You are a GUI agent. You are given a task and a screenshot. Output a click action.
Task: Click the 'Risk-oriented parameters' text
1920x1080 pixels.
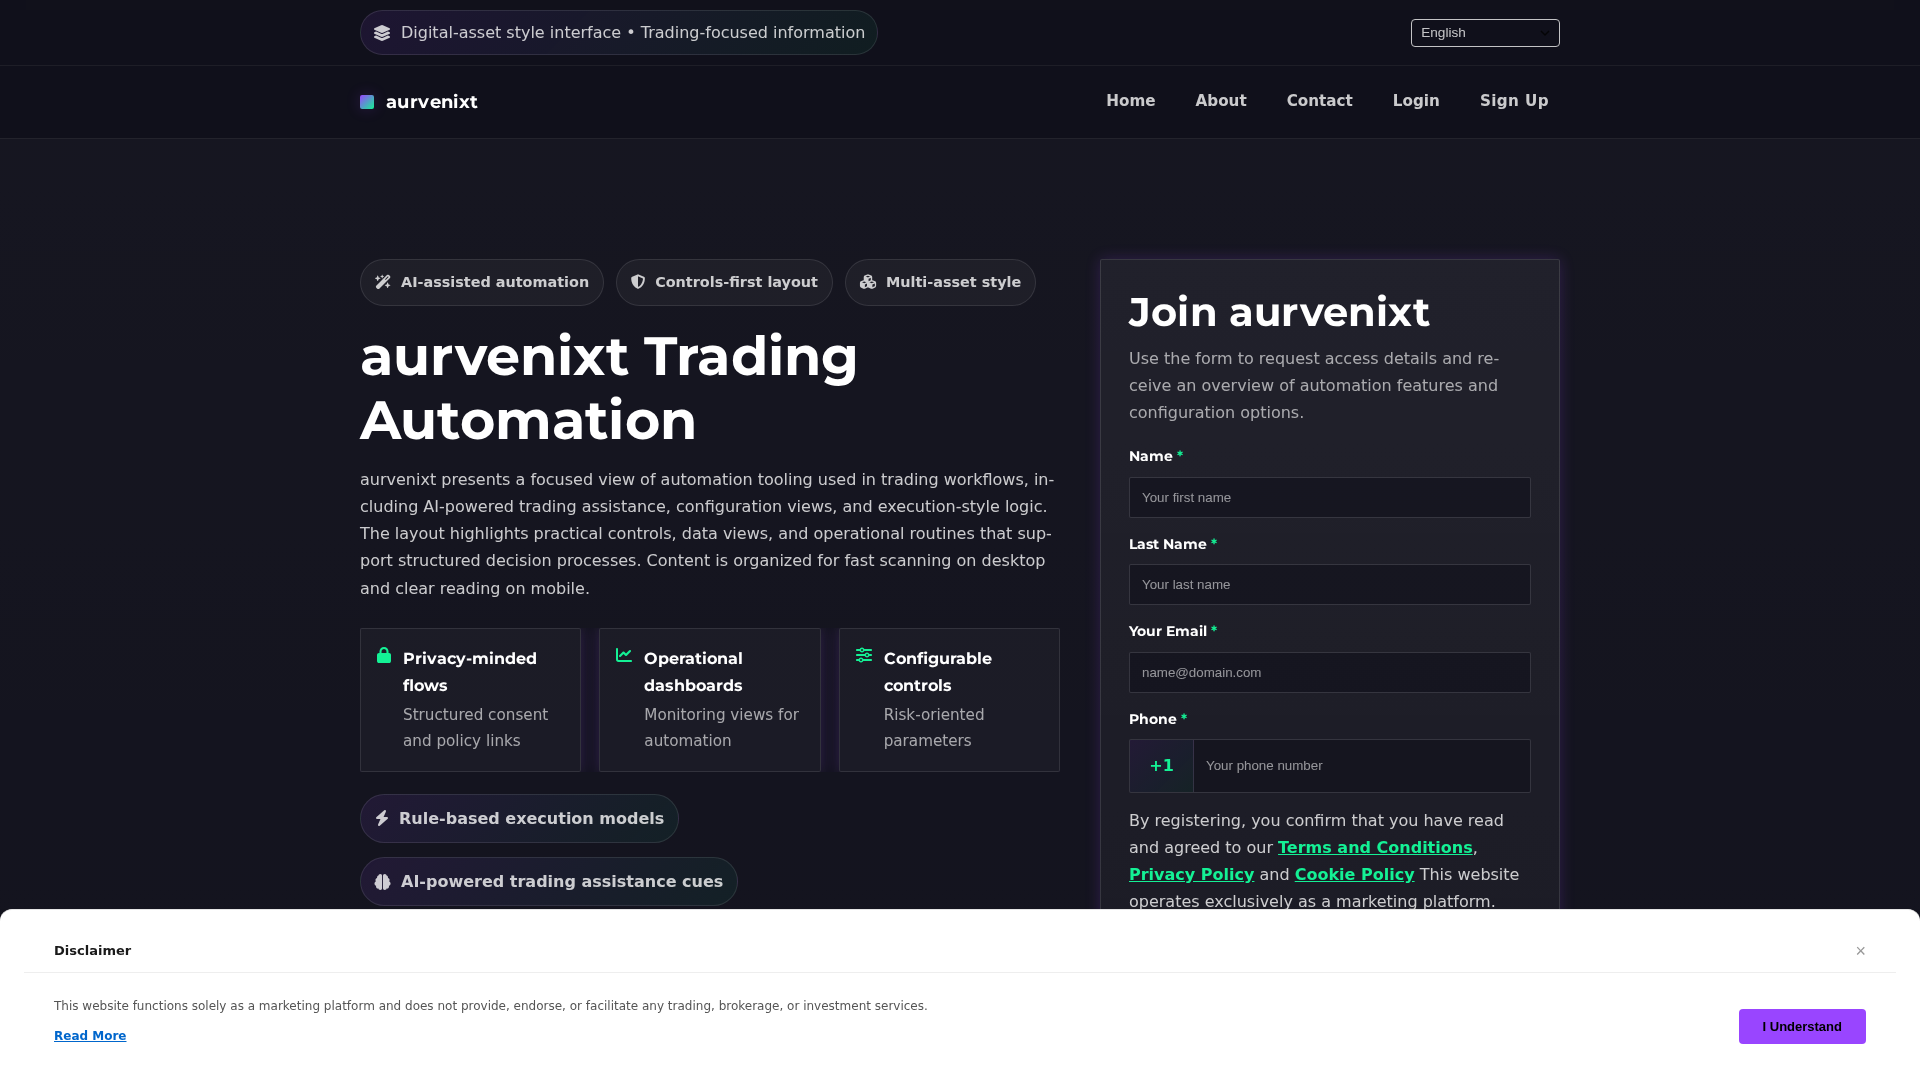[x=934, y=728]
